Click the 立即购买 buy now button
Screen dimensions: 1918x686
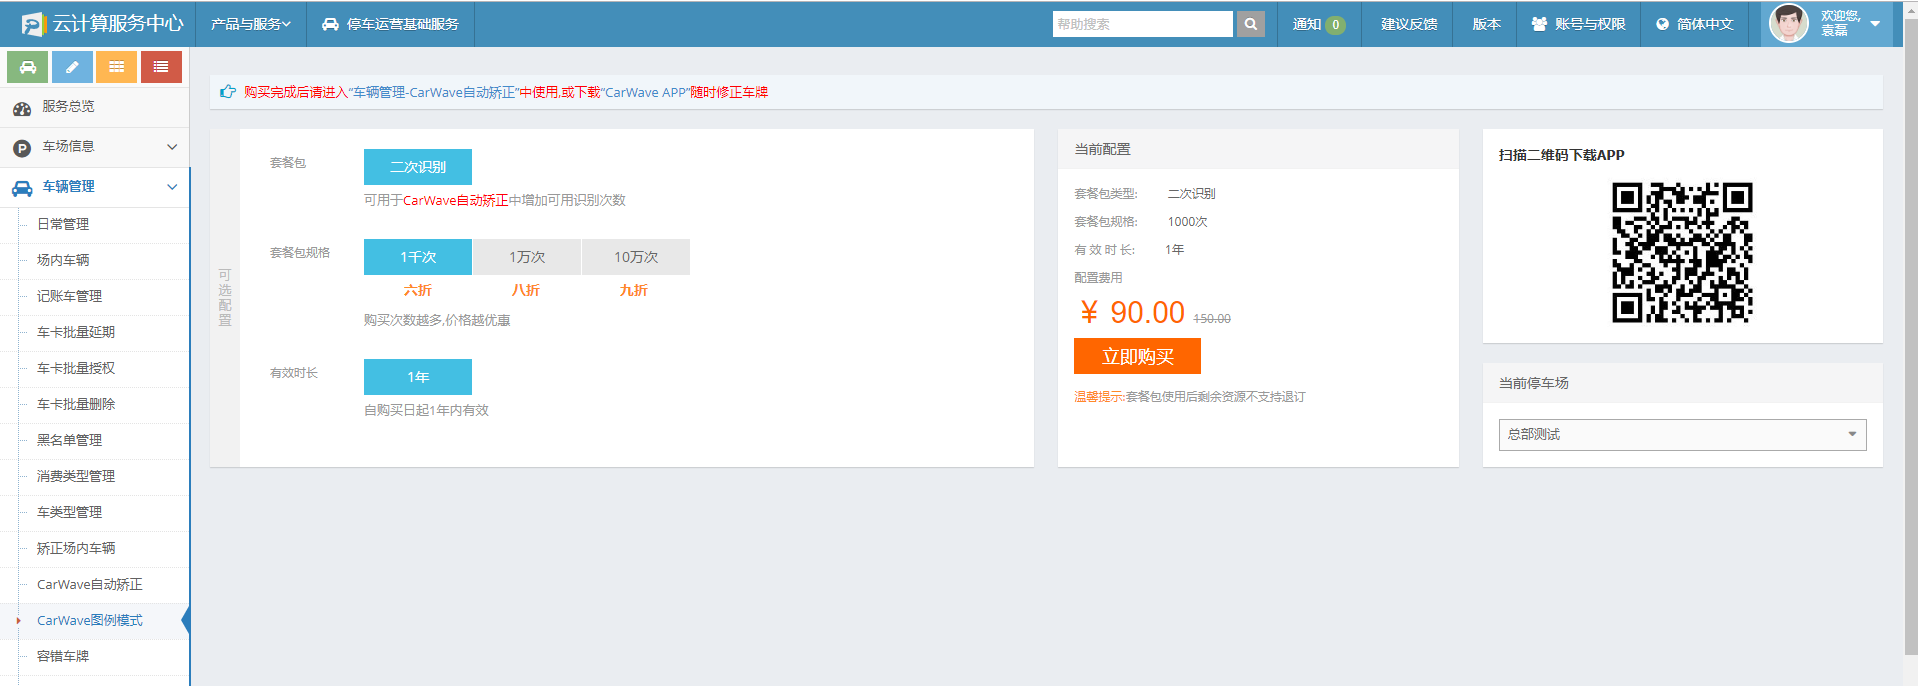(x=1137, y=357)
